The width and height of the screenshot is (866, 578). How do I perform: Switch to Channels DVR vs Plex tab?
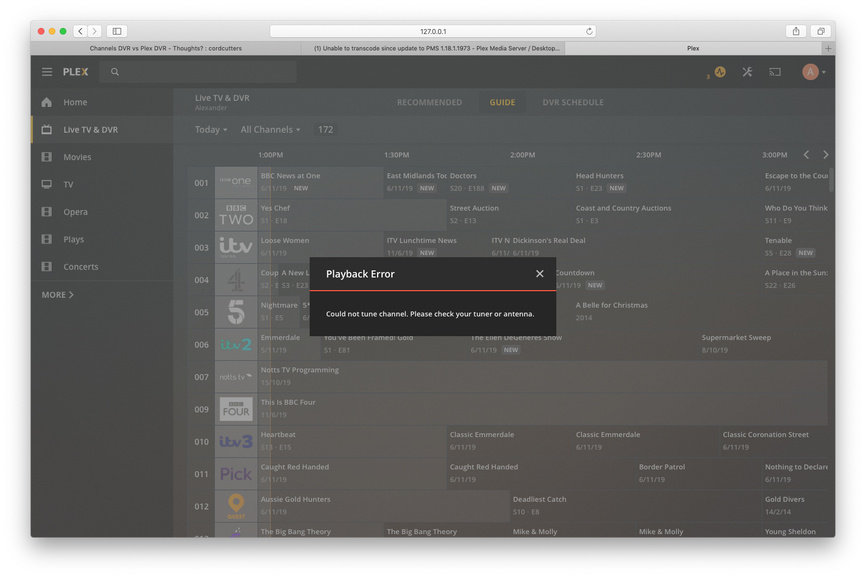[166, 49]
